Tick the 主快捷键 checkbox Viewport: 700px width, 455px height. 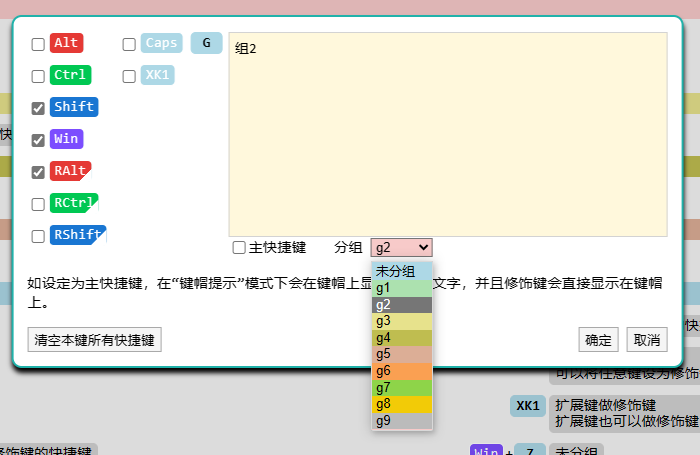pos(239,248)
